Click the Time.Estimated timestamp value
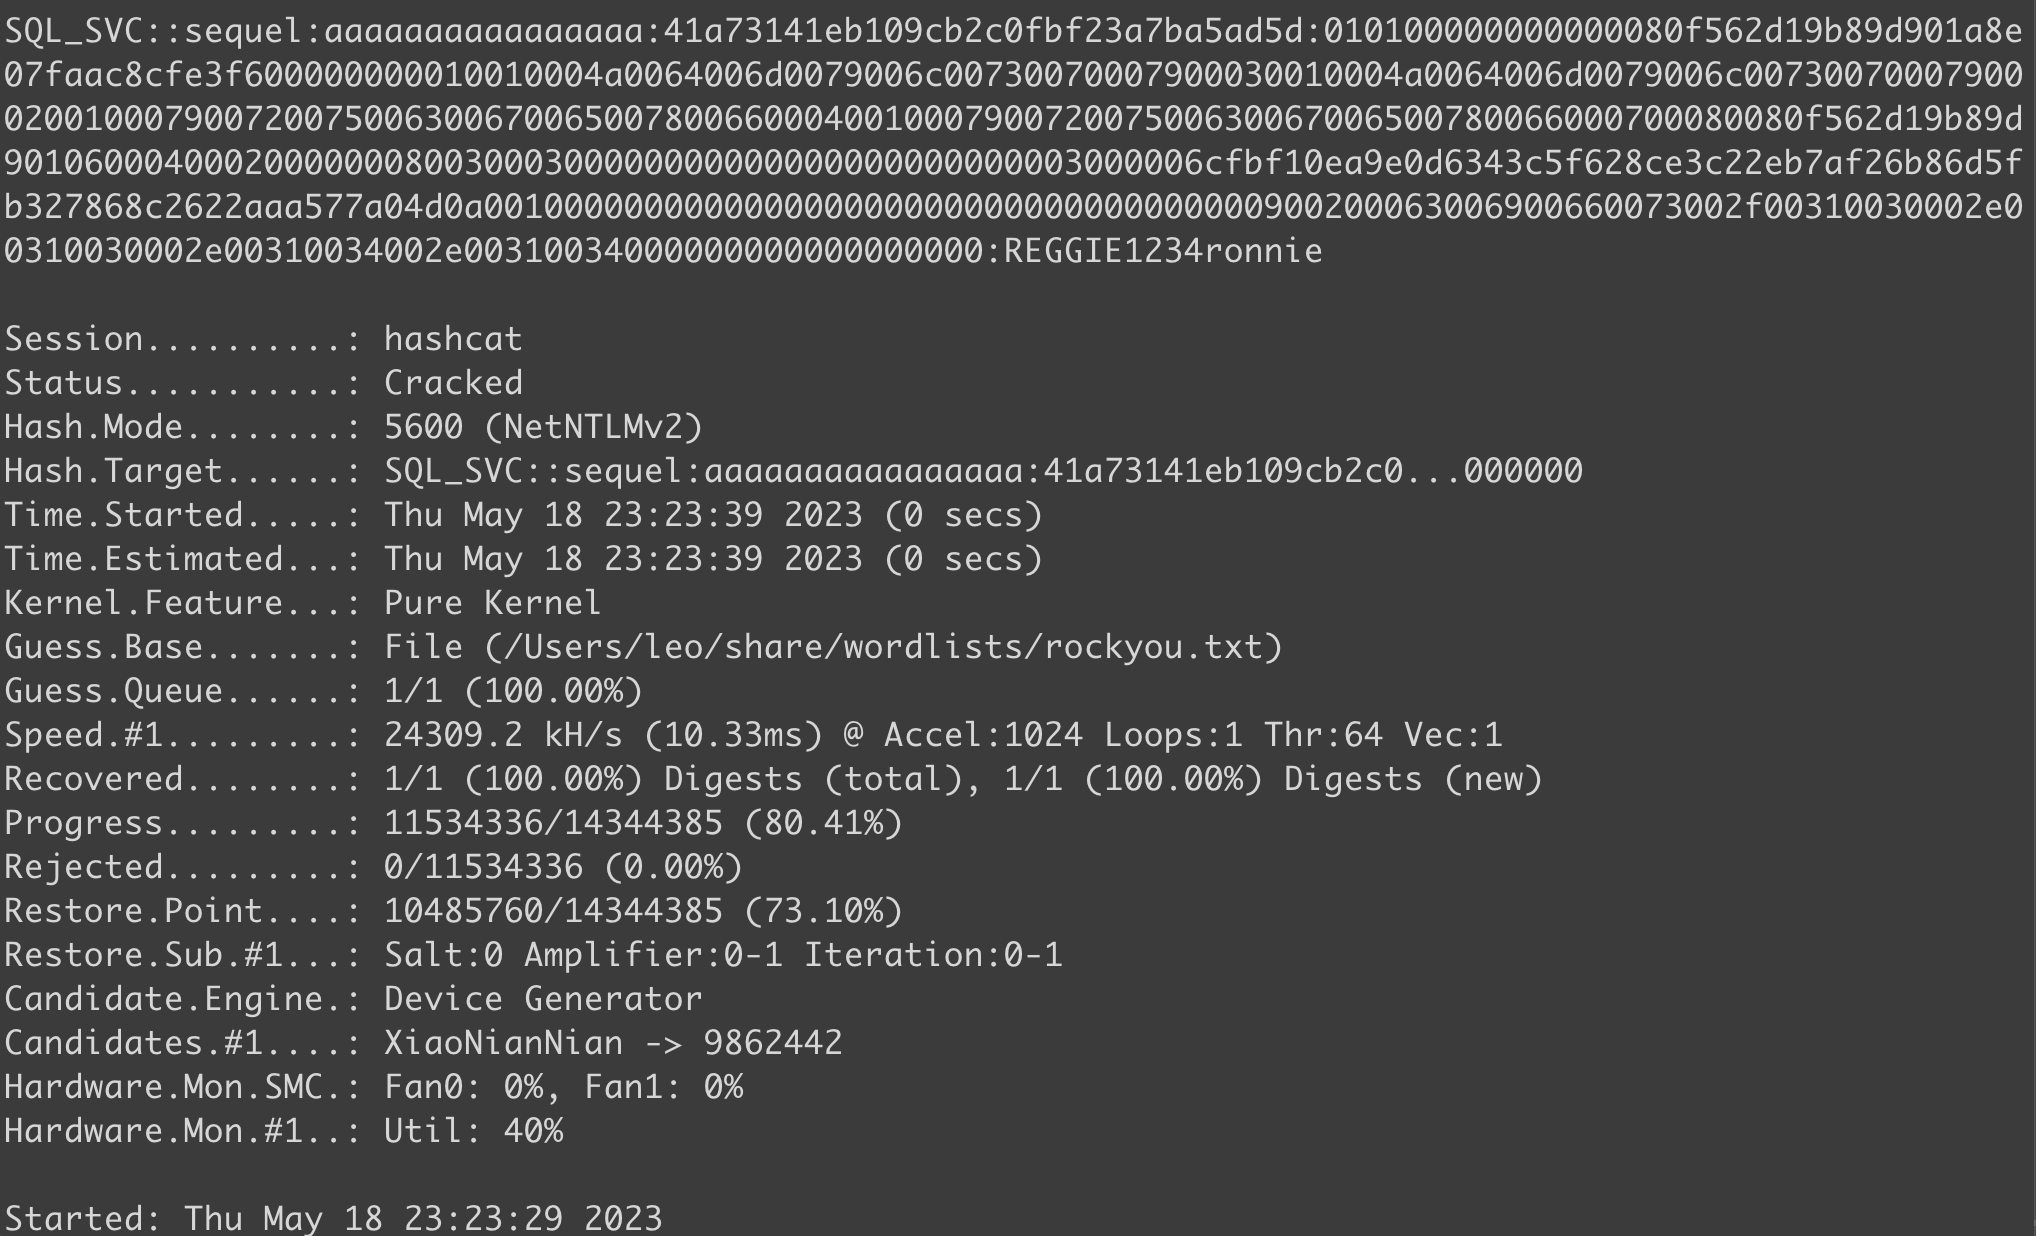The width and height of the screenshot is (2036, 1236). 714,558
